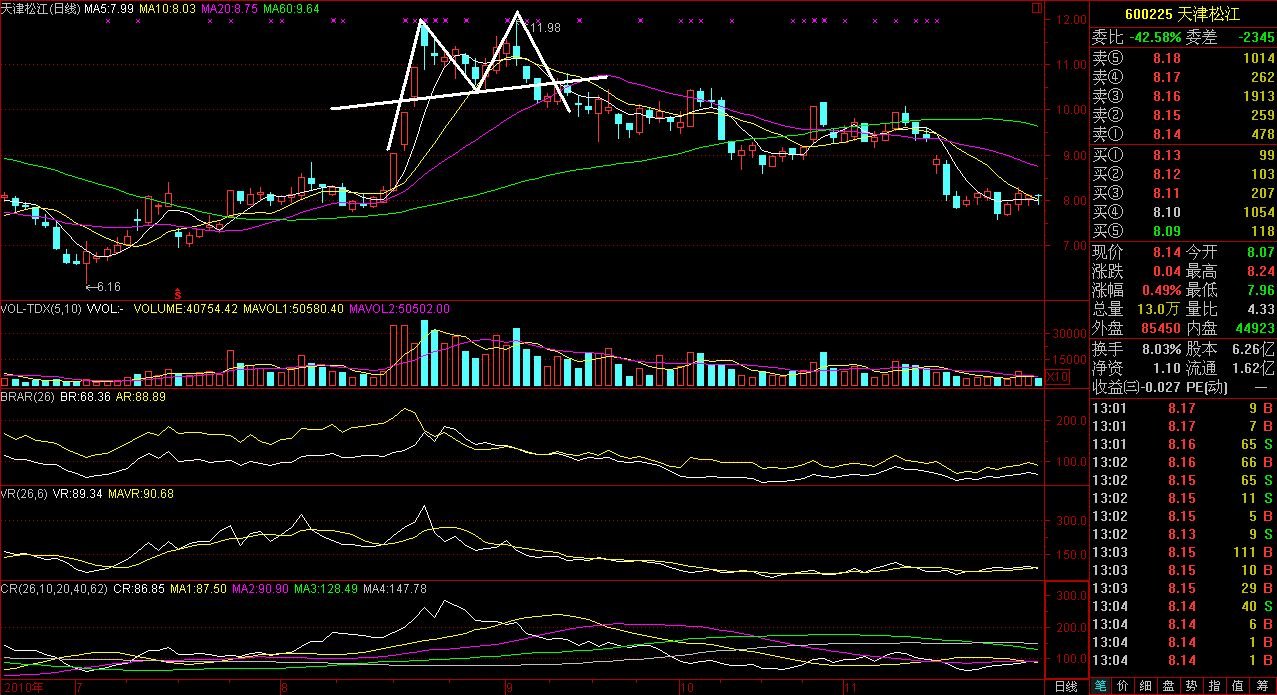Click the 委比 value -42.58%
Image resolution: width=1277 pixels, height=695 pixels.
tap(1155, 37)
